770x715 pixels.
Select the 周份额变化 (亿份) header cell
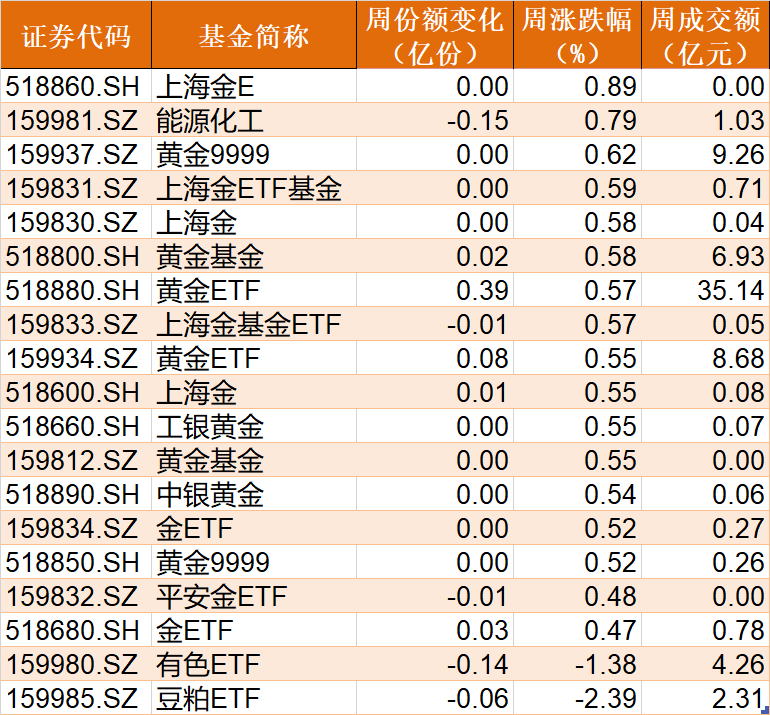coord(435,36)
